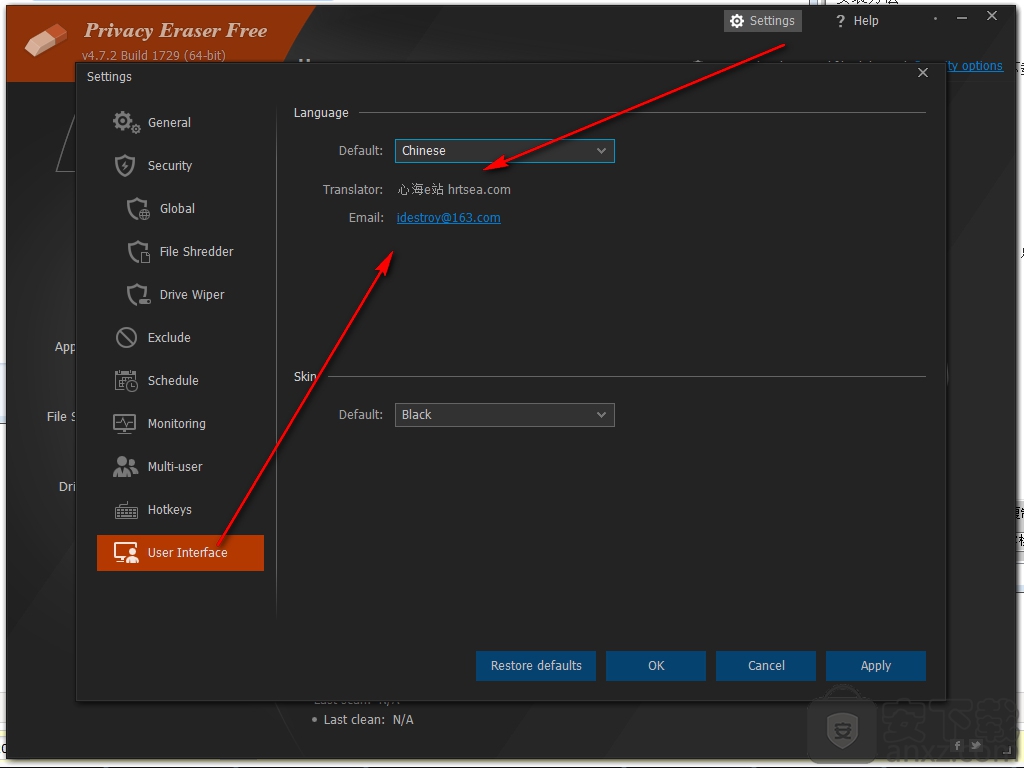
Task: Open the Language default dropdown showing Chinese
Action: (x=504, y=151)
